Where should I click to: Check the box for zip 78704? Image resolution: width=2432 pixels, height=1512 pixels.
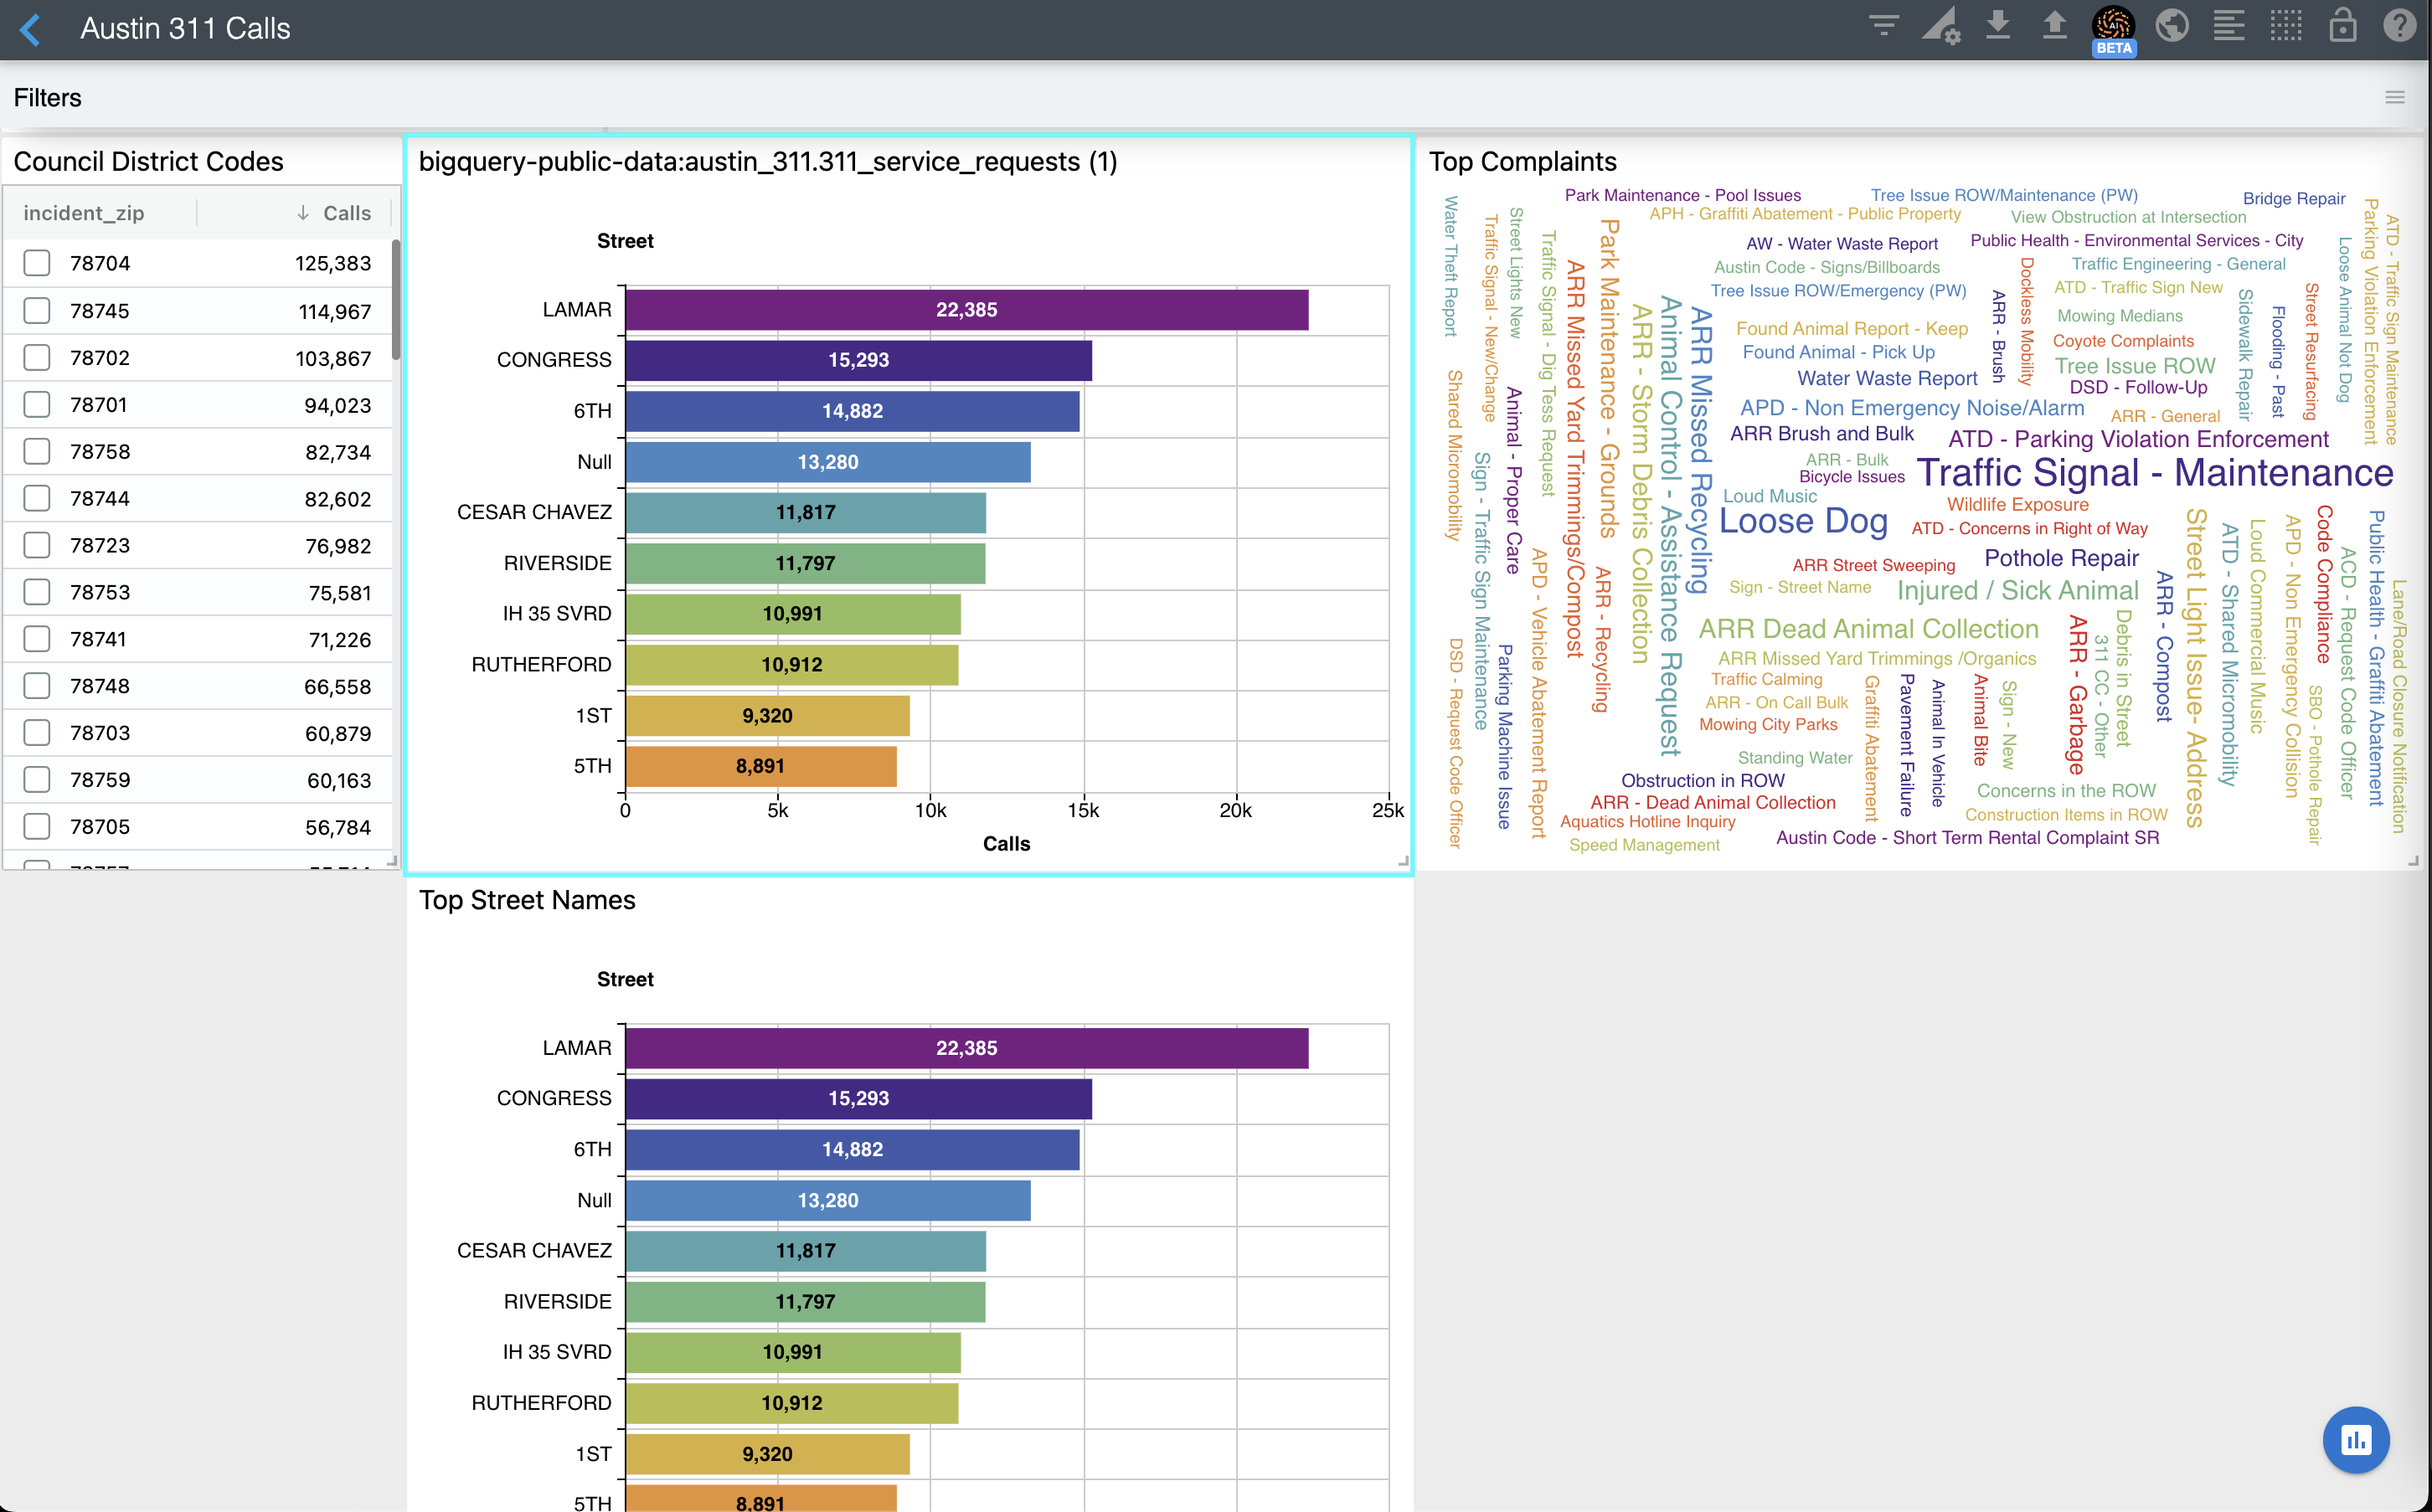click(x=37, y=263)
